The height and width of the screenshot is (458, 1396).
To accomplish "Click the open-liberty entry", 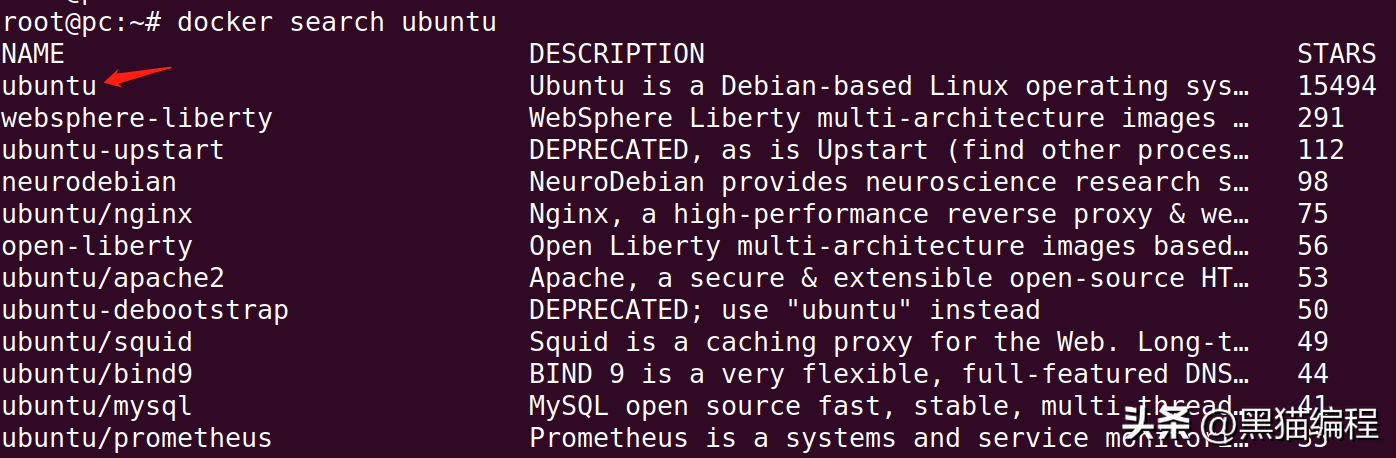I will pyautogui.click(x=96, y=246).
